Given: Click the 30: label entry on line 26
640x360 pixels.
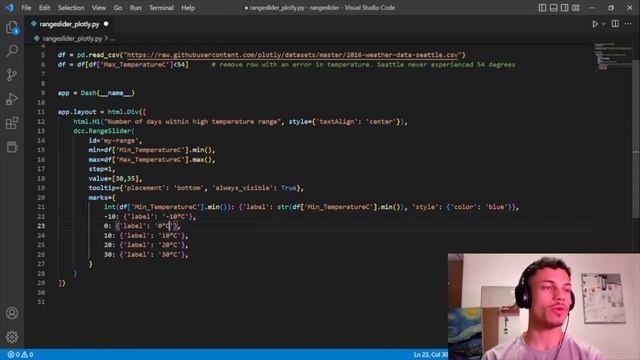Looking at the screenshot, I should point(146,254).
